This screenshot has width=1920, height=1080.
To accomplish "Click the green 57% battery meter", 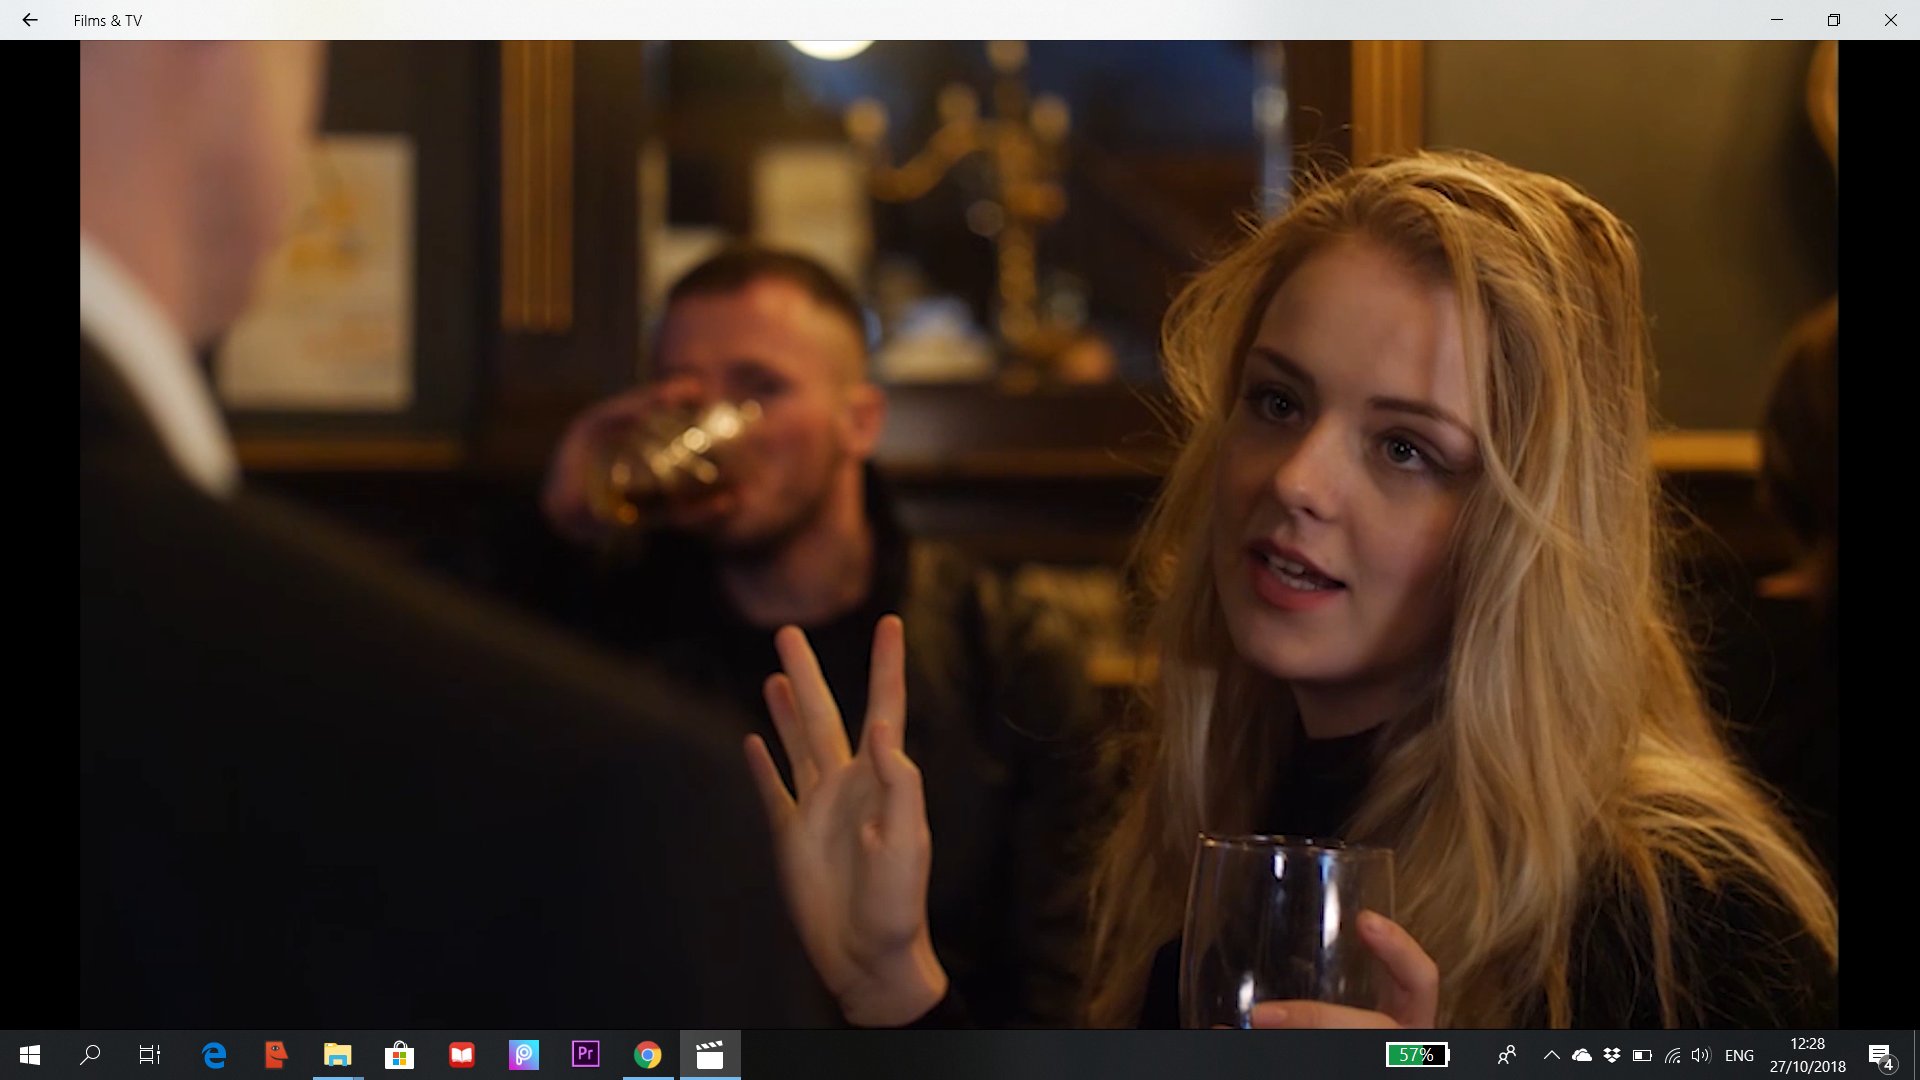I will [1418, 1055].
